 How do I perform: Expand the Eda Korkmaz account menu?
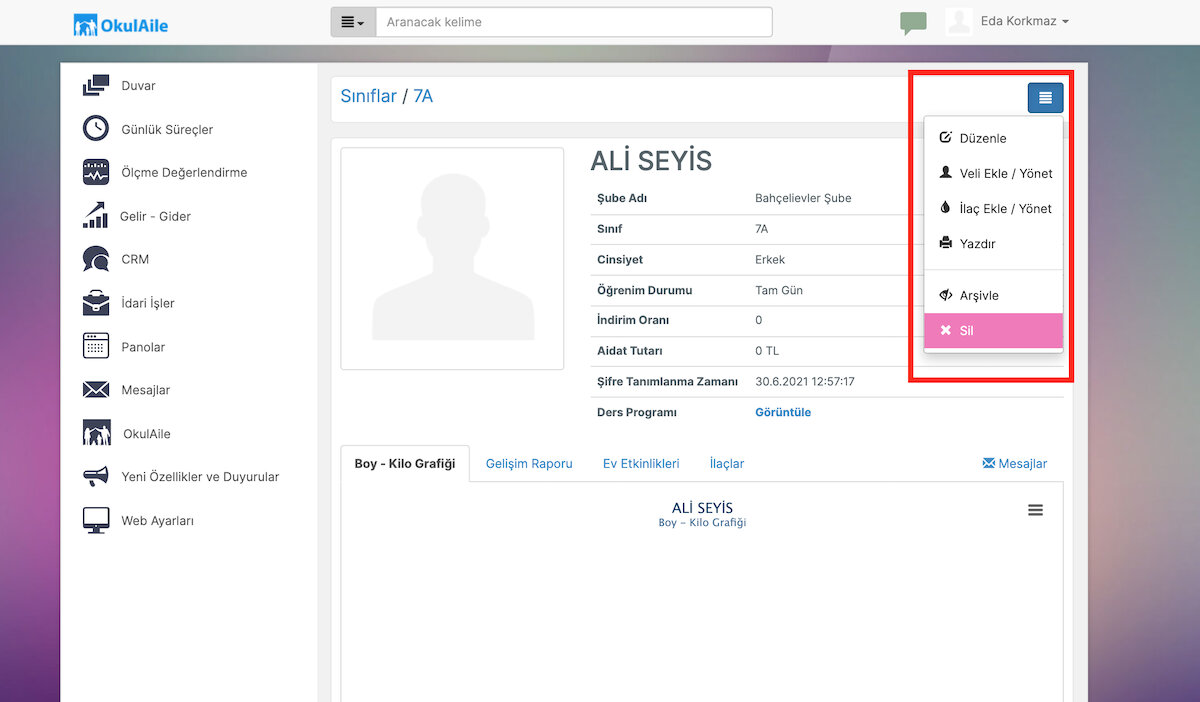pyautogui.click(x=1025, y=22)
